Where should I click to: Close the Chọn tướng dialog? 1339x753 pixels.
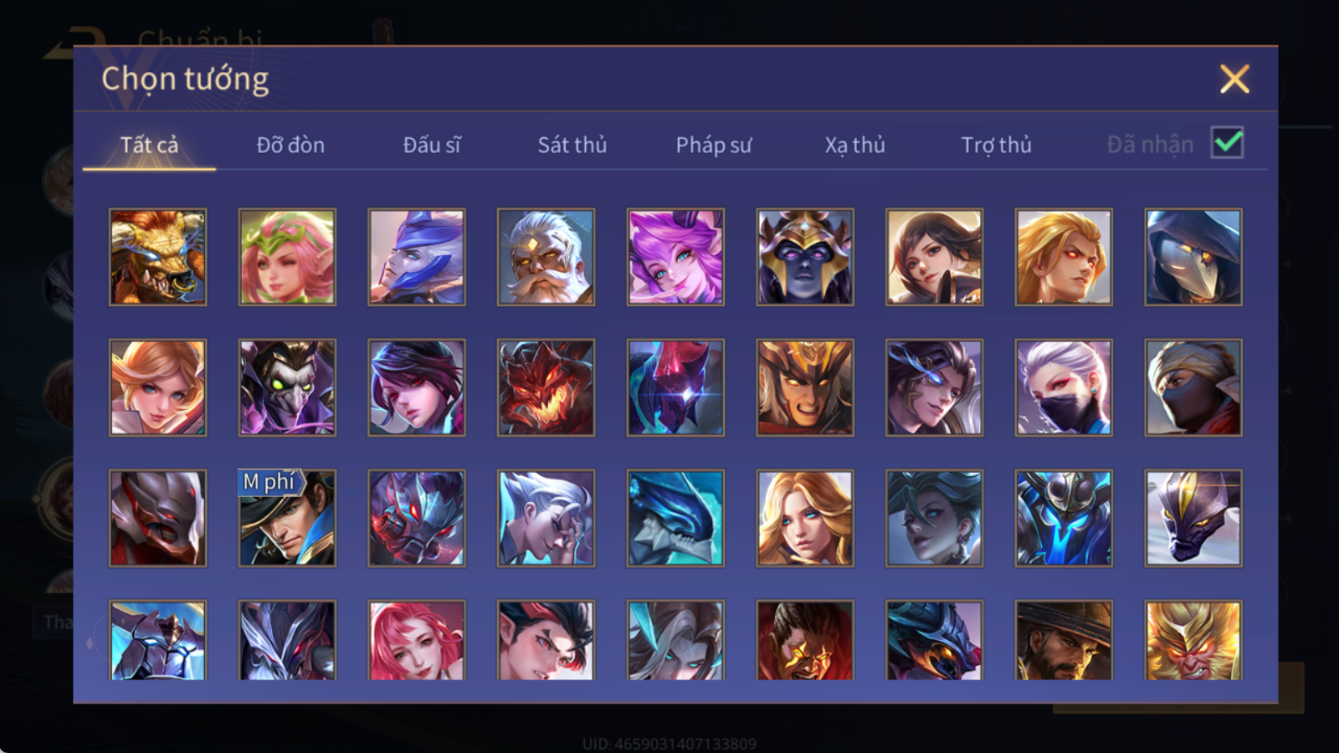(x=1234, y=79)
